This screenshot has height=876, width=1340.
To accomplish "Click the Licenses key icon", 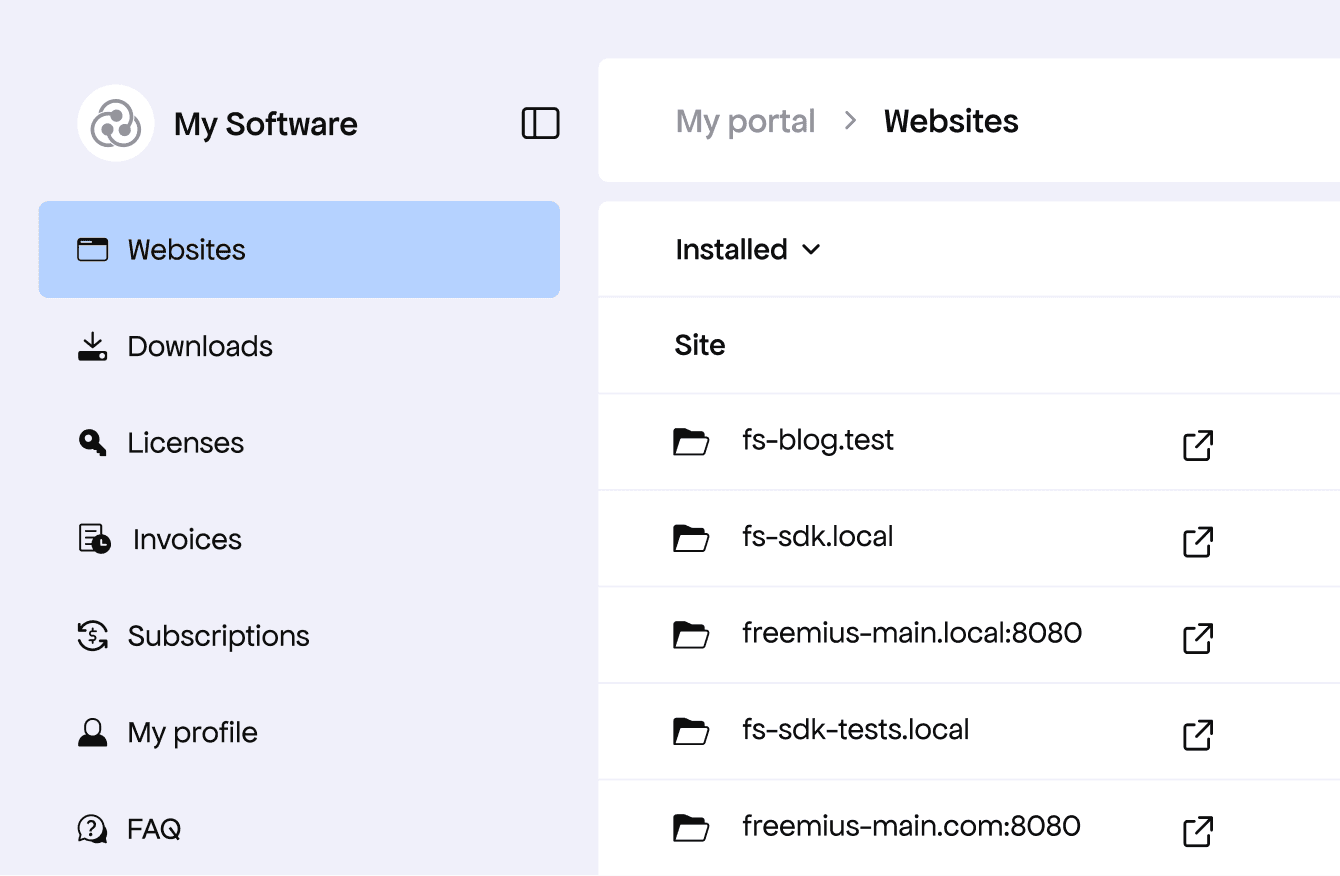I will pos(92,443).
